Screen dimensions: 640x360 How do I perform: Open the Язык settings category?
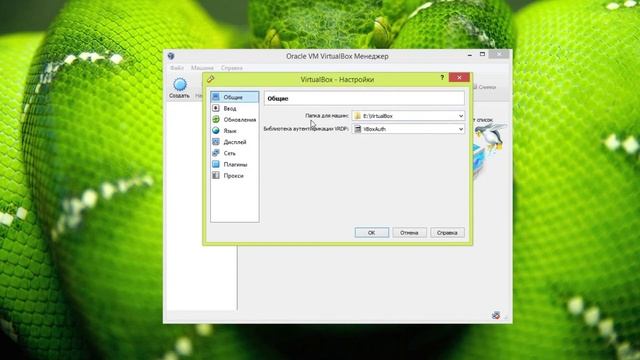(x=234, y=131)
